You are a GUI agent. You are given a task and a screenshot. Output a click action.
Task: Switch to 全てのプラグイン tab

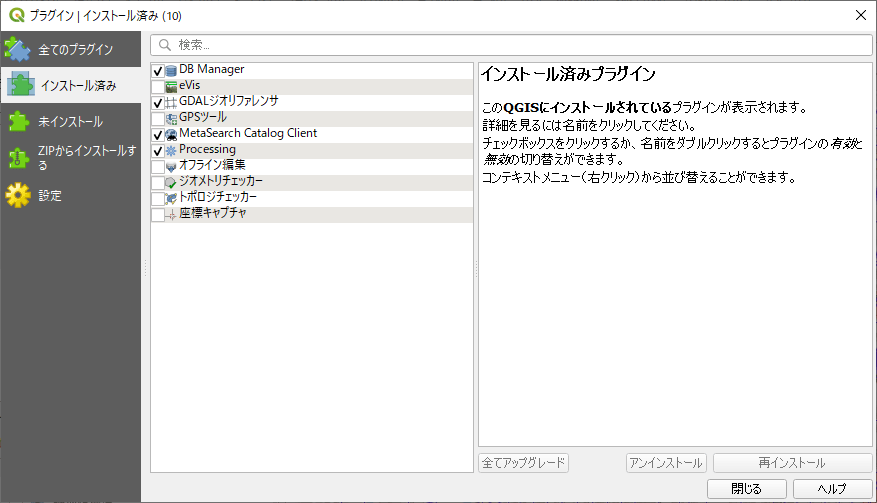pos(71,49)
